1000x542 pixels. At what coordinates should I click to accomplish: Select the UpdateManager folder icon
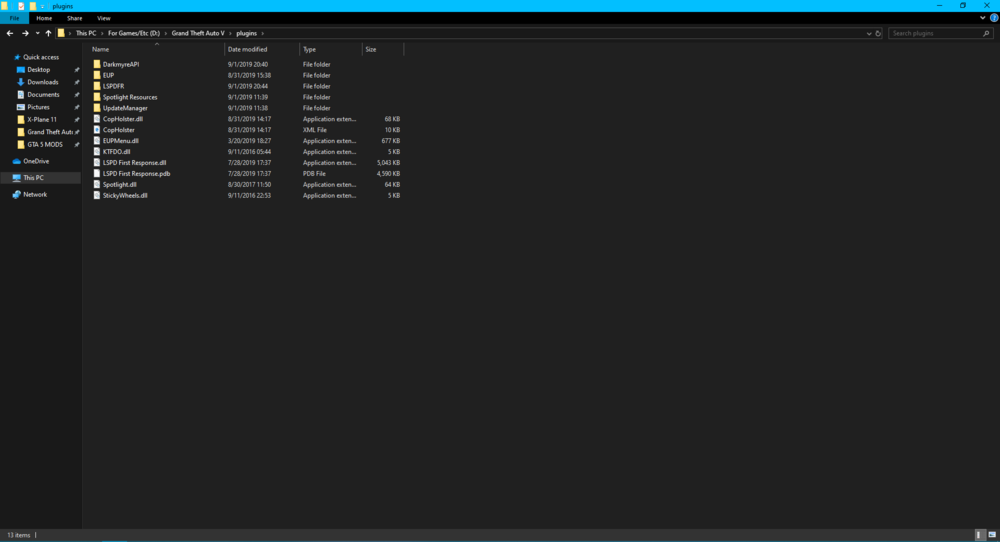(x=97, y=108)
